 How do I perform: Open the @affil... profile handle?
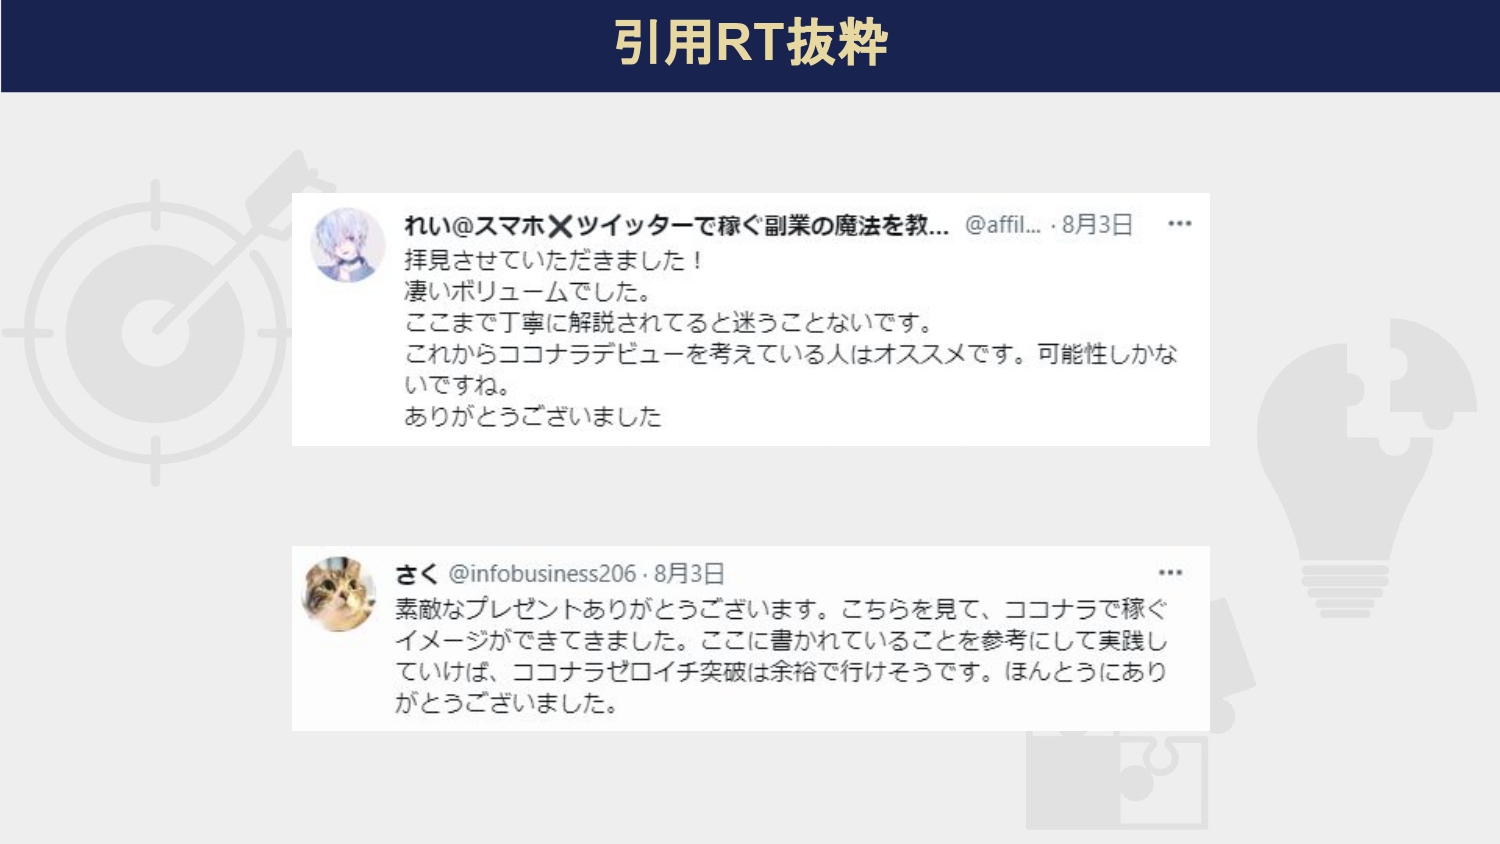coord(1003,225)
